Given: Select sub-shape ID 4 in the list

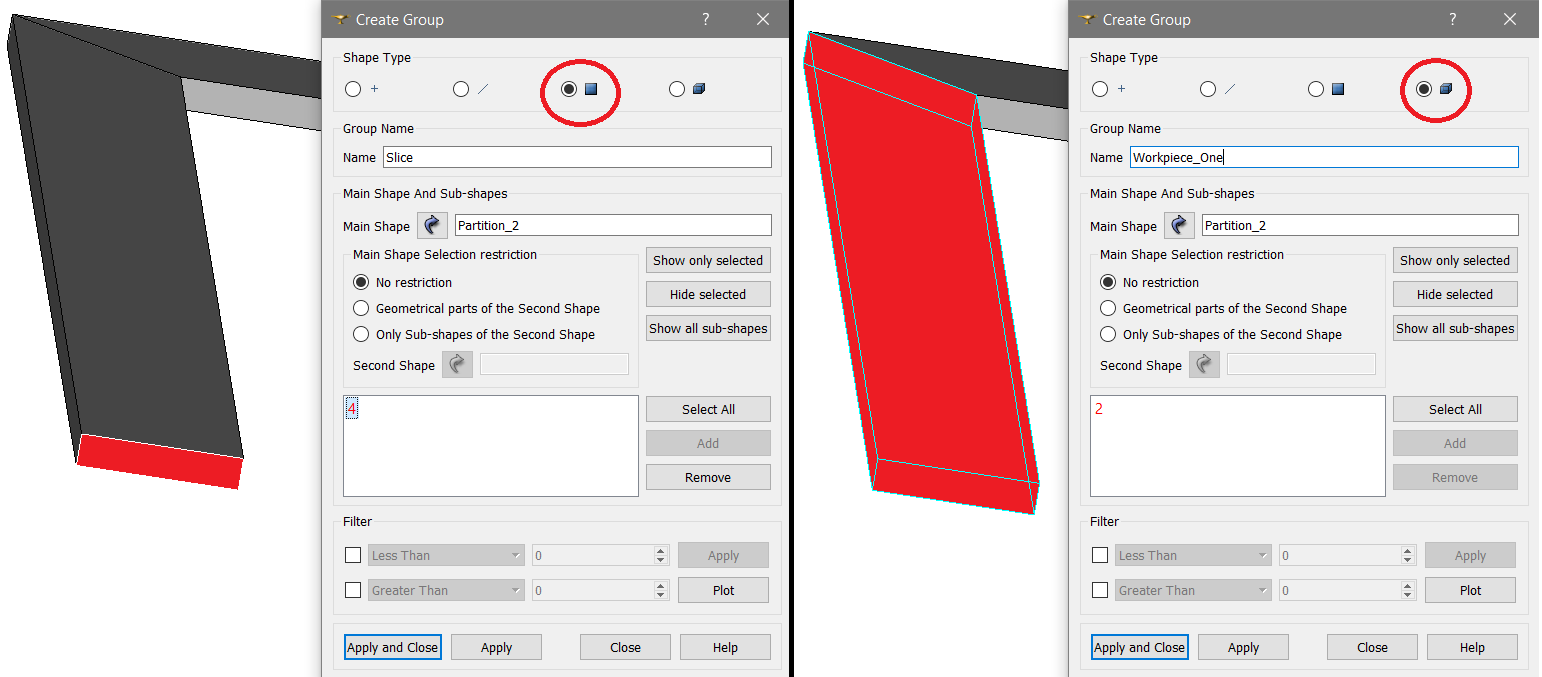Looking at the screenshot, I should click(352, 408).
